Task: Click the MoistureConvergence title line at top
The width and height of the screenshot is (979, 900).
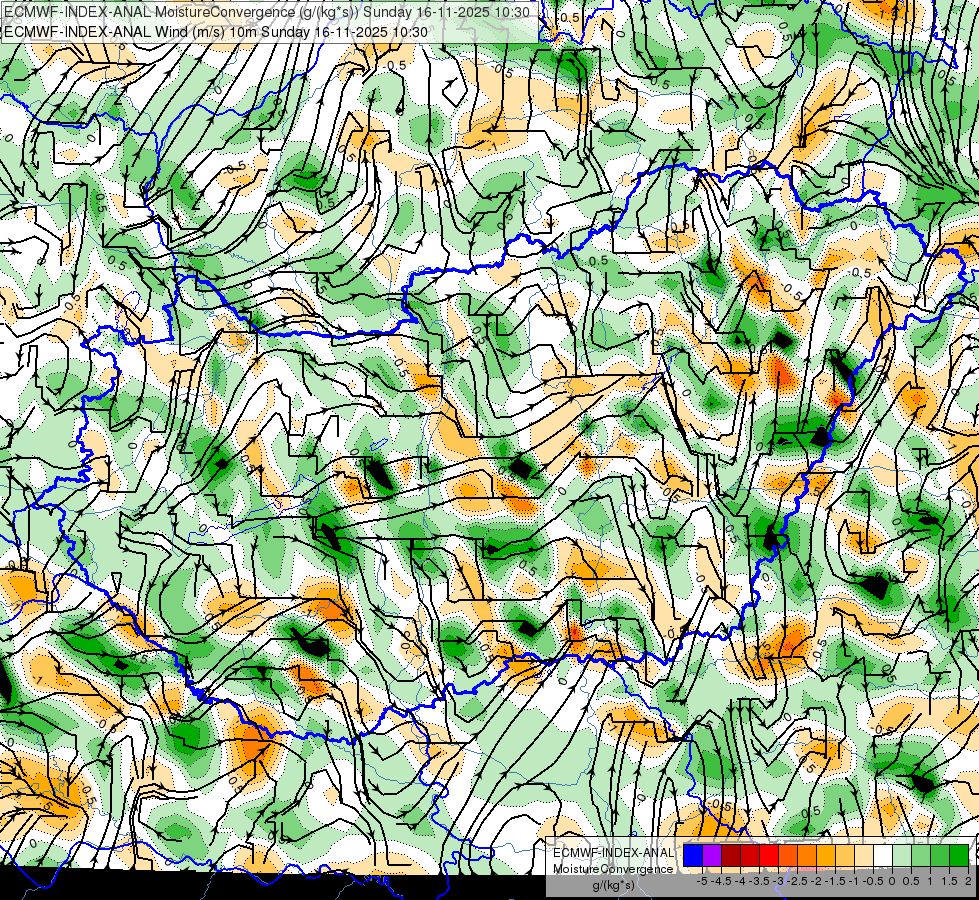Action: (267, 12)
